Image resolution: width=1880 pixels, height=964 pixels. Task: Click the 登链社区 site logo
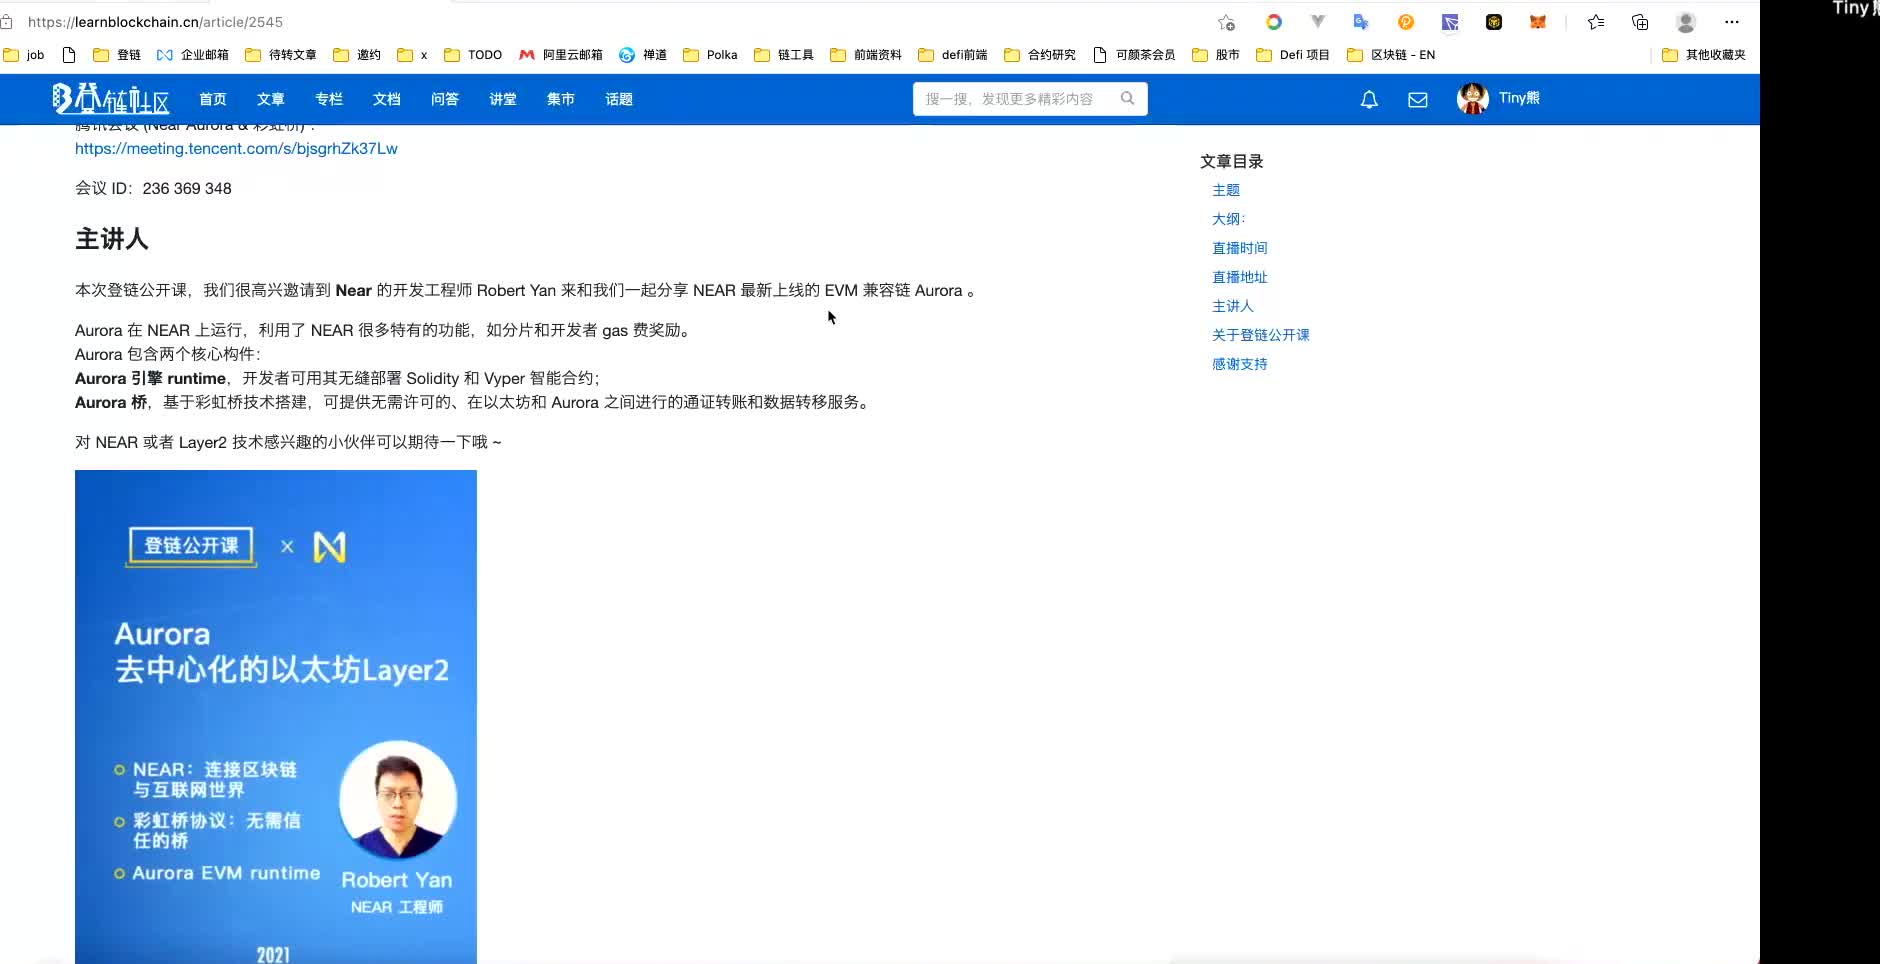pos(111,98)
